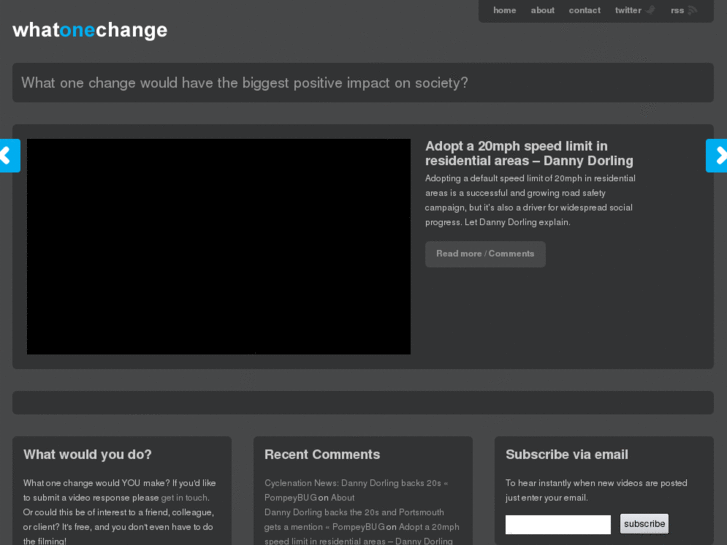Click the RSS feed icon
727x545 pixels.
pos(692,10)
